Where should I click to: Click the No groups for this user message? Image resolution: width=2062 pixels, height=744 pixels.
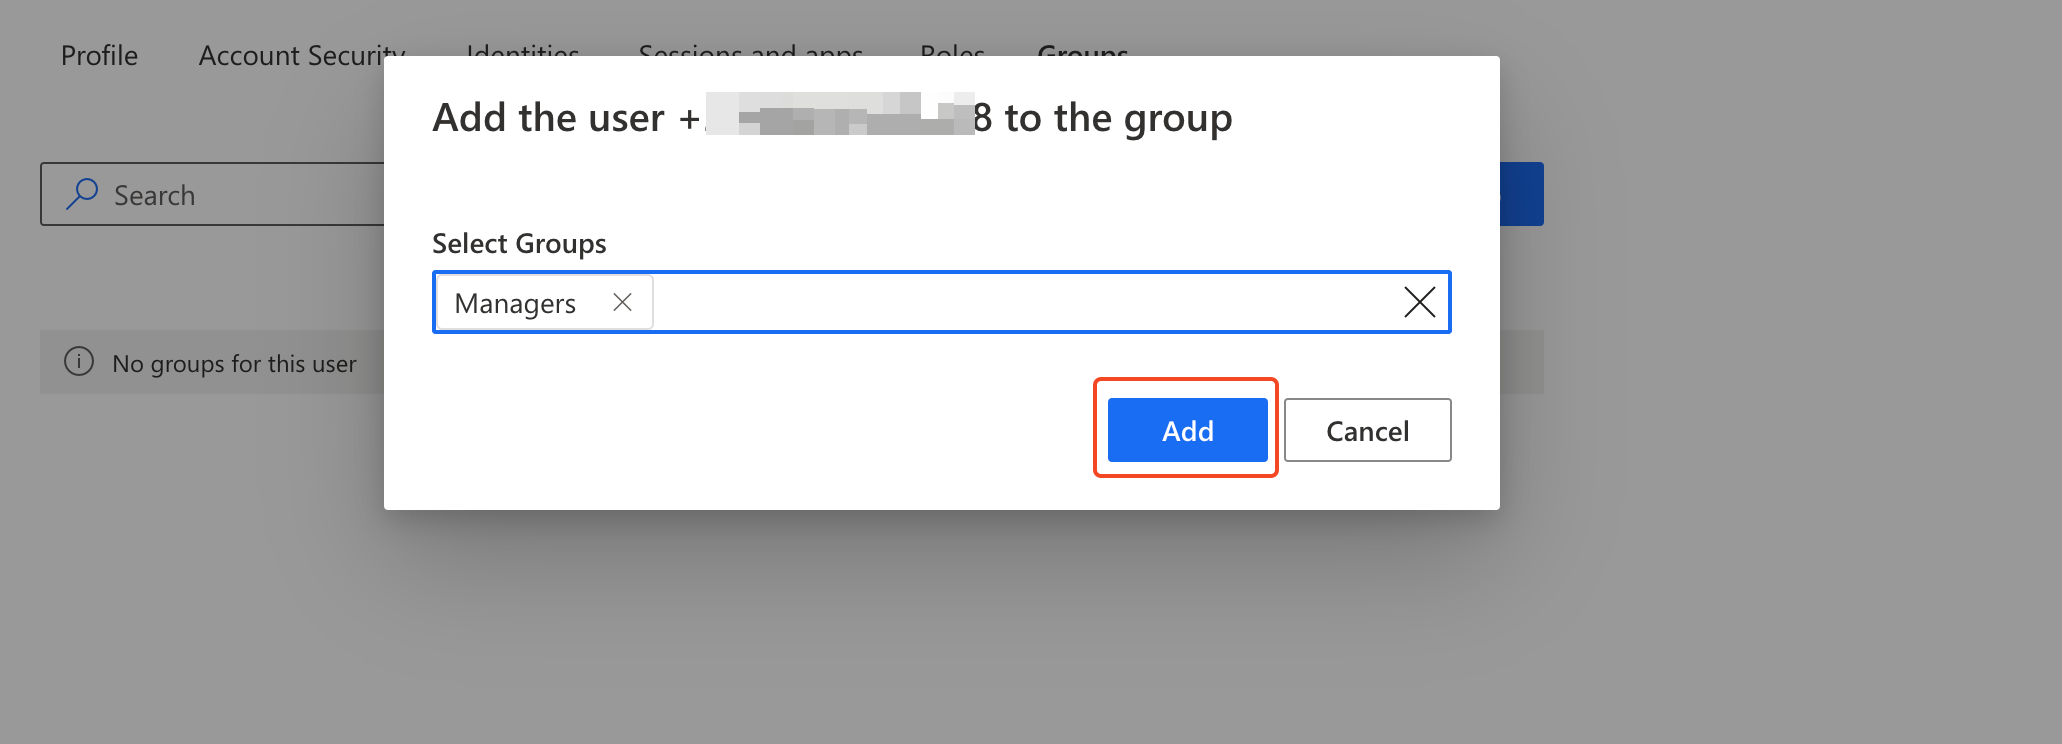234,364
